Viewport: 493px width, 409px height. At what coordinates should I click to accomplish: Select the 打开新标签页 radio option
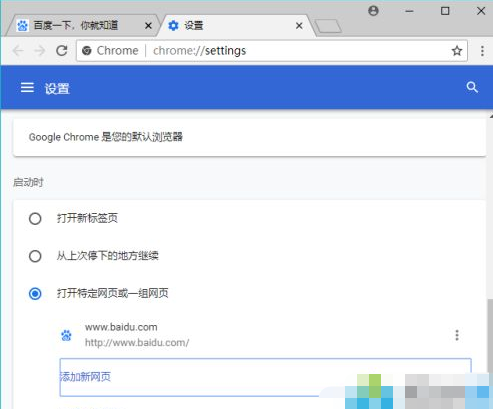tap(35, 219)
